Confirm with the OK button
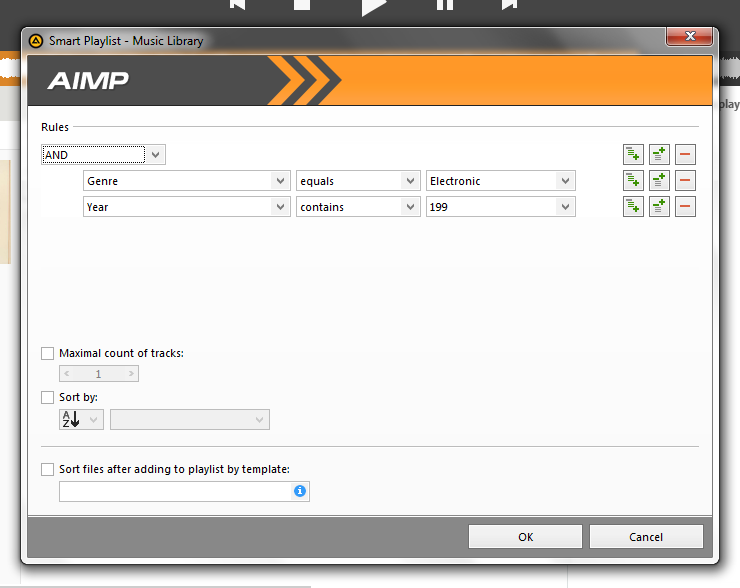Image resolution: width=740 pixels, height=588 pixels. tap(525, 537)
